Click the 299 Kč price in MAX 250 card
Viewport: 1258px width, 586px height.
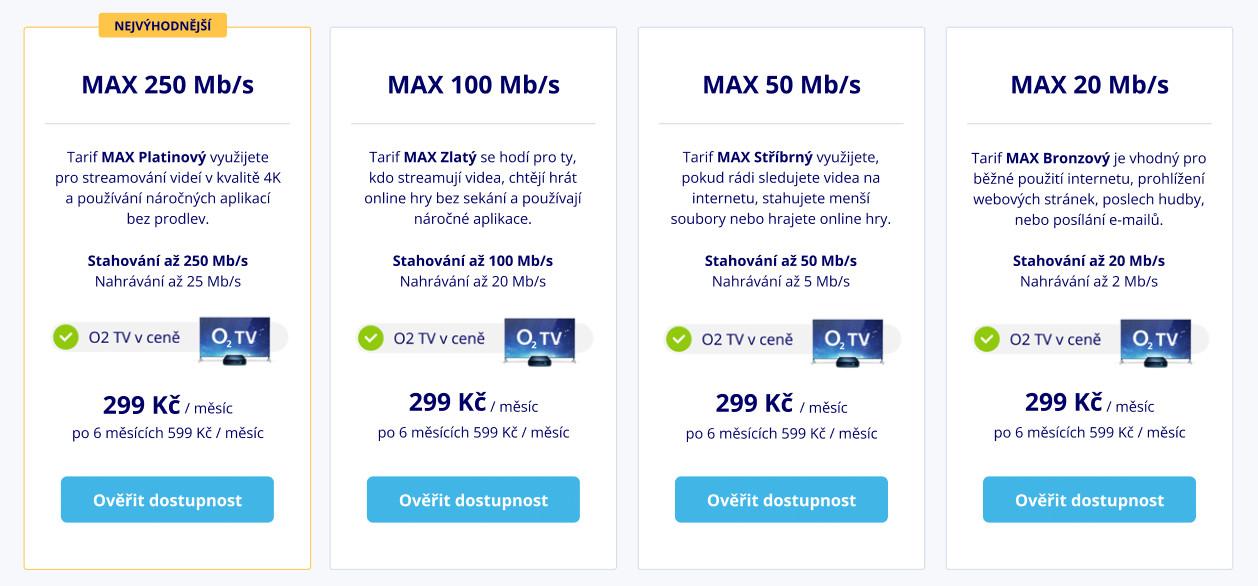point(141,405)
